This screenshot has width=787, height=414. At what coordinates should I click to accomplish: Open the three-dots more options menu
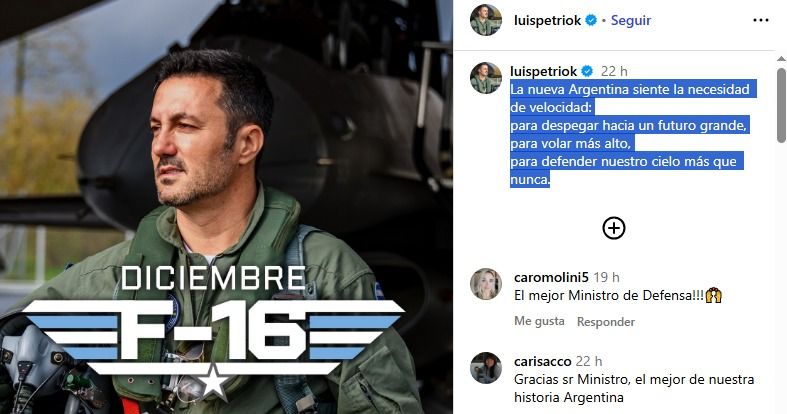760,21
